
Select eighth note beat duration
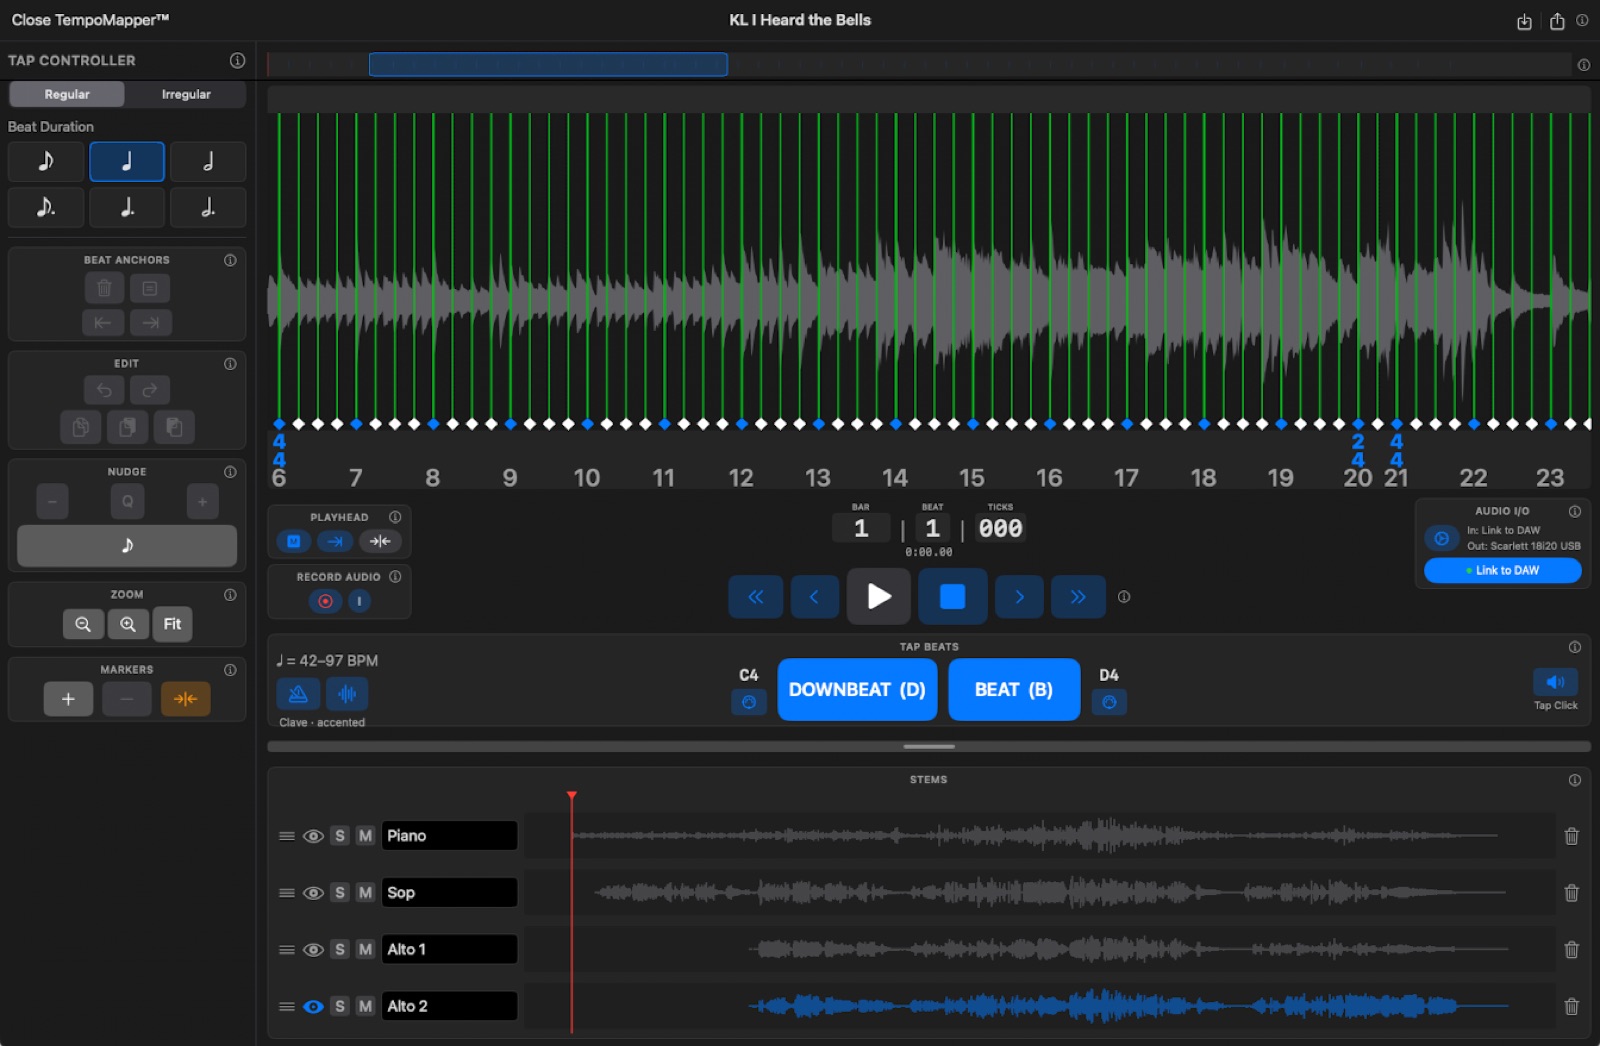coord(46,161)
